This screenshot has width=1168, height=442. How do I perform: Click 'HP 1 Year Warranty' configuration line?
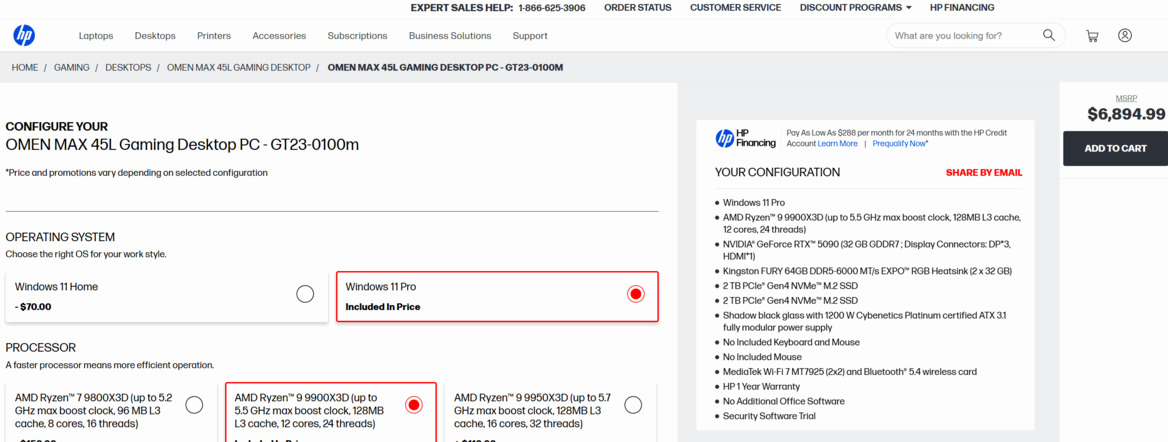pos(761,387)
